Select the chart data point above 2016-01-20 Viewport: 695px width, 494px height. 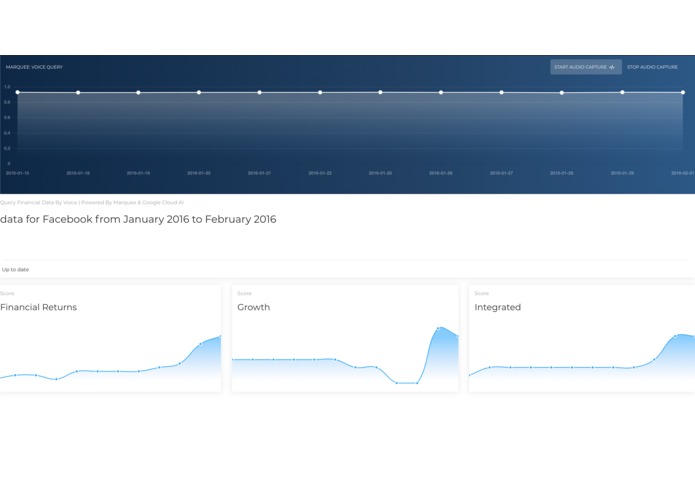199,93
